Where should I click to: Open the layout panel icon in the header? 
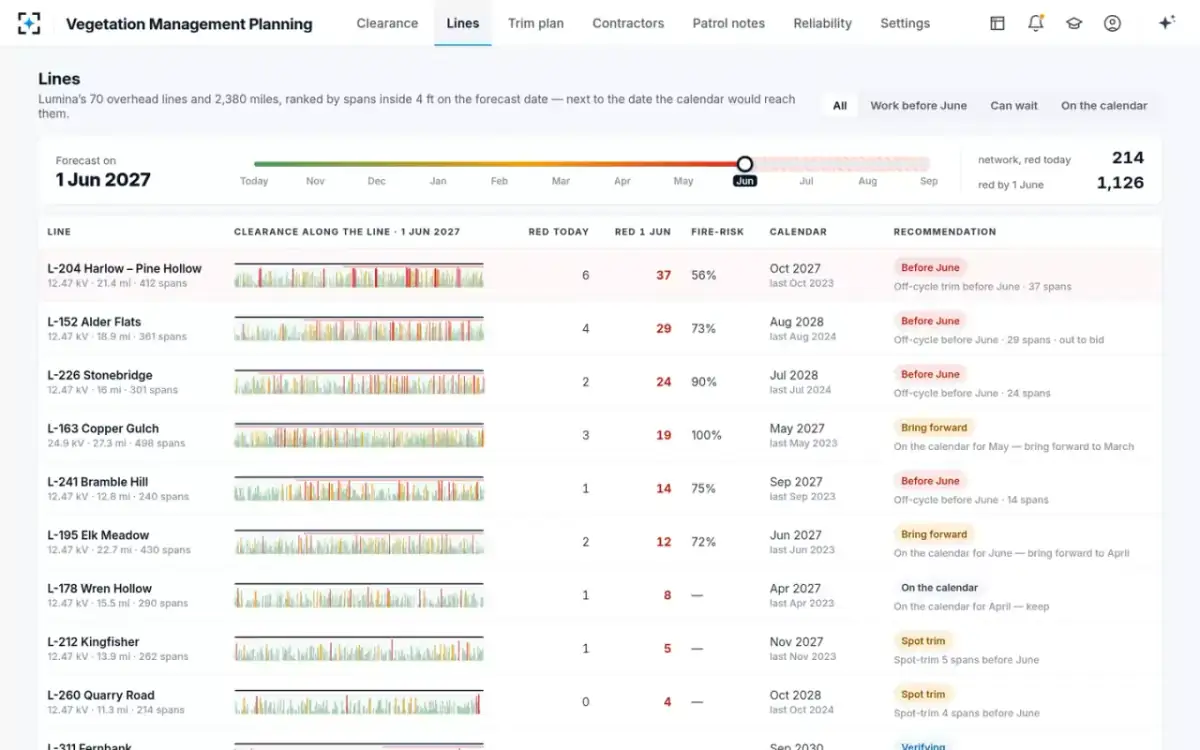click(x=997, y=23)
